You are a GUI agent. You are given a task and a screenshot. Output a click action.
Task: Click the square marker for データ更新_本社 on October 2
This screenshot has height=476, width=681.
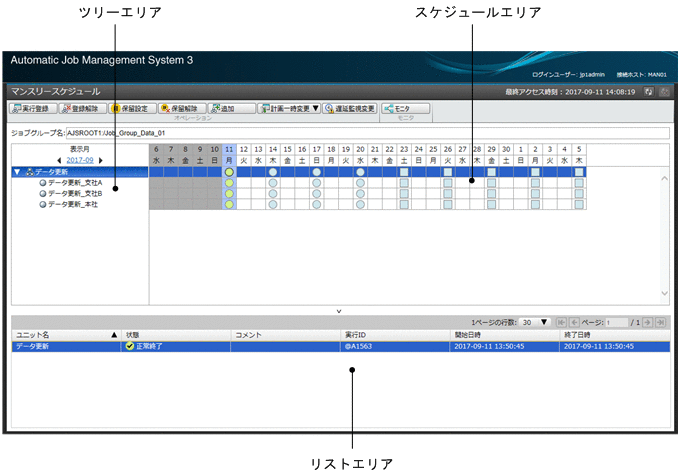(x=536, y=205)
